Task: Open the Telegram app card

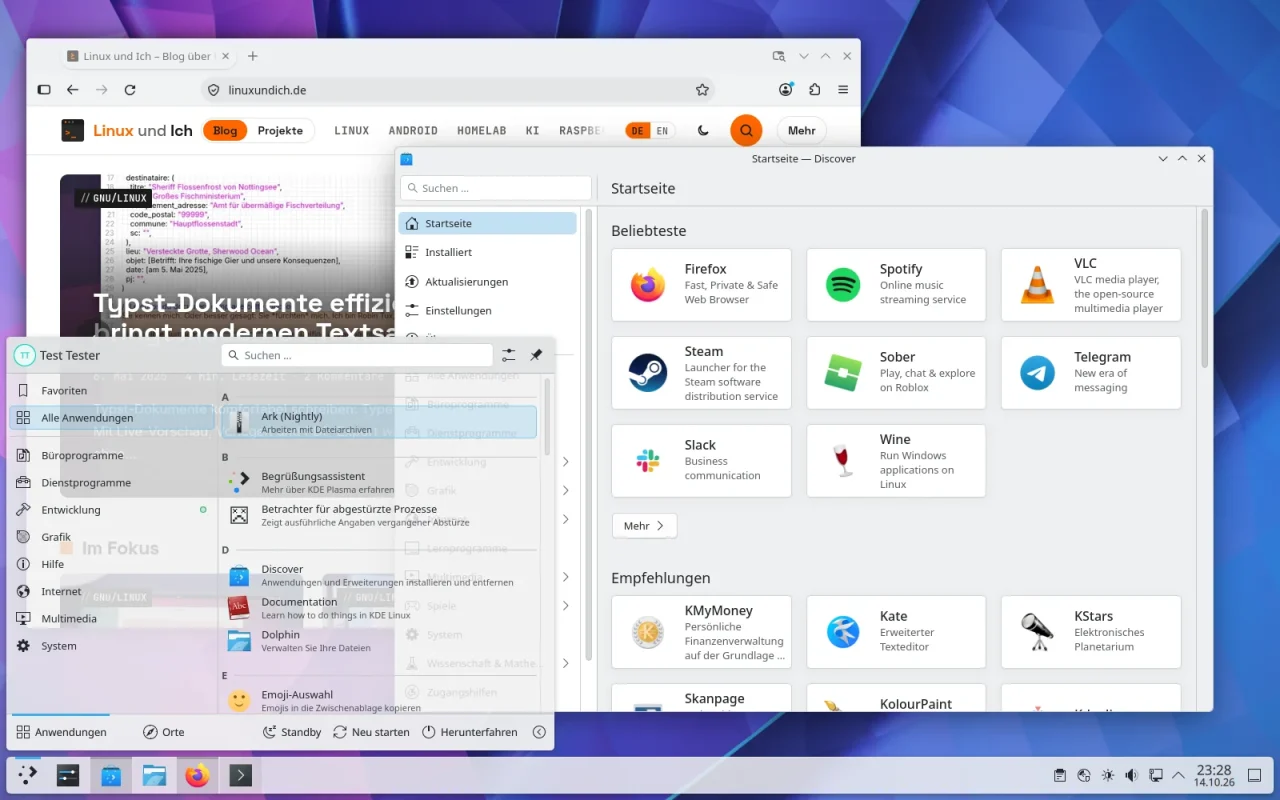Action: tap(1091, 373)
